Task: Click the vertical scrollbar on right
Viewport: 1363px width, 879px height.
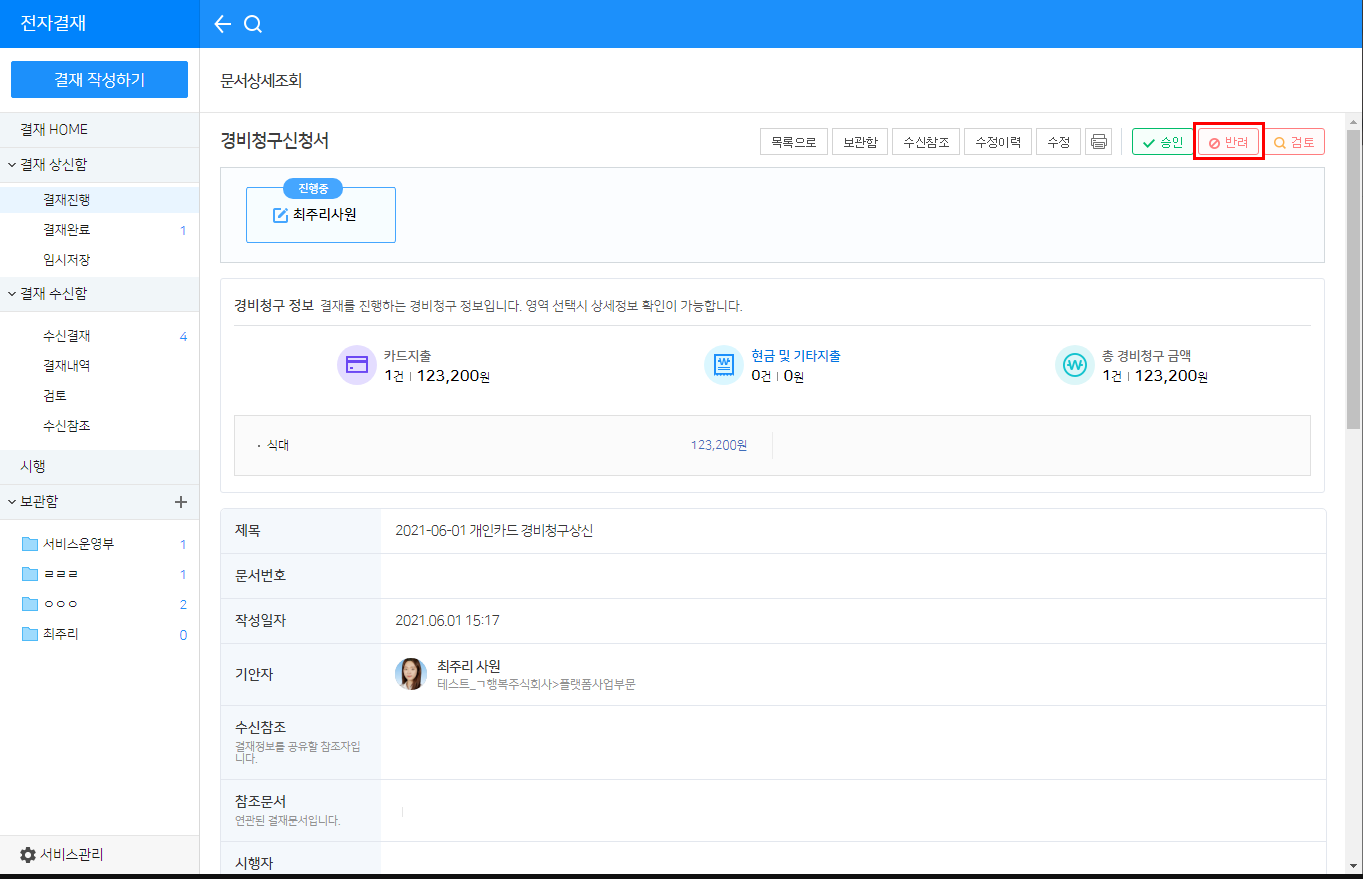Action: pos(1353,280)
